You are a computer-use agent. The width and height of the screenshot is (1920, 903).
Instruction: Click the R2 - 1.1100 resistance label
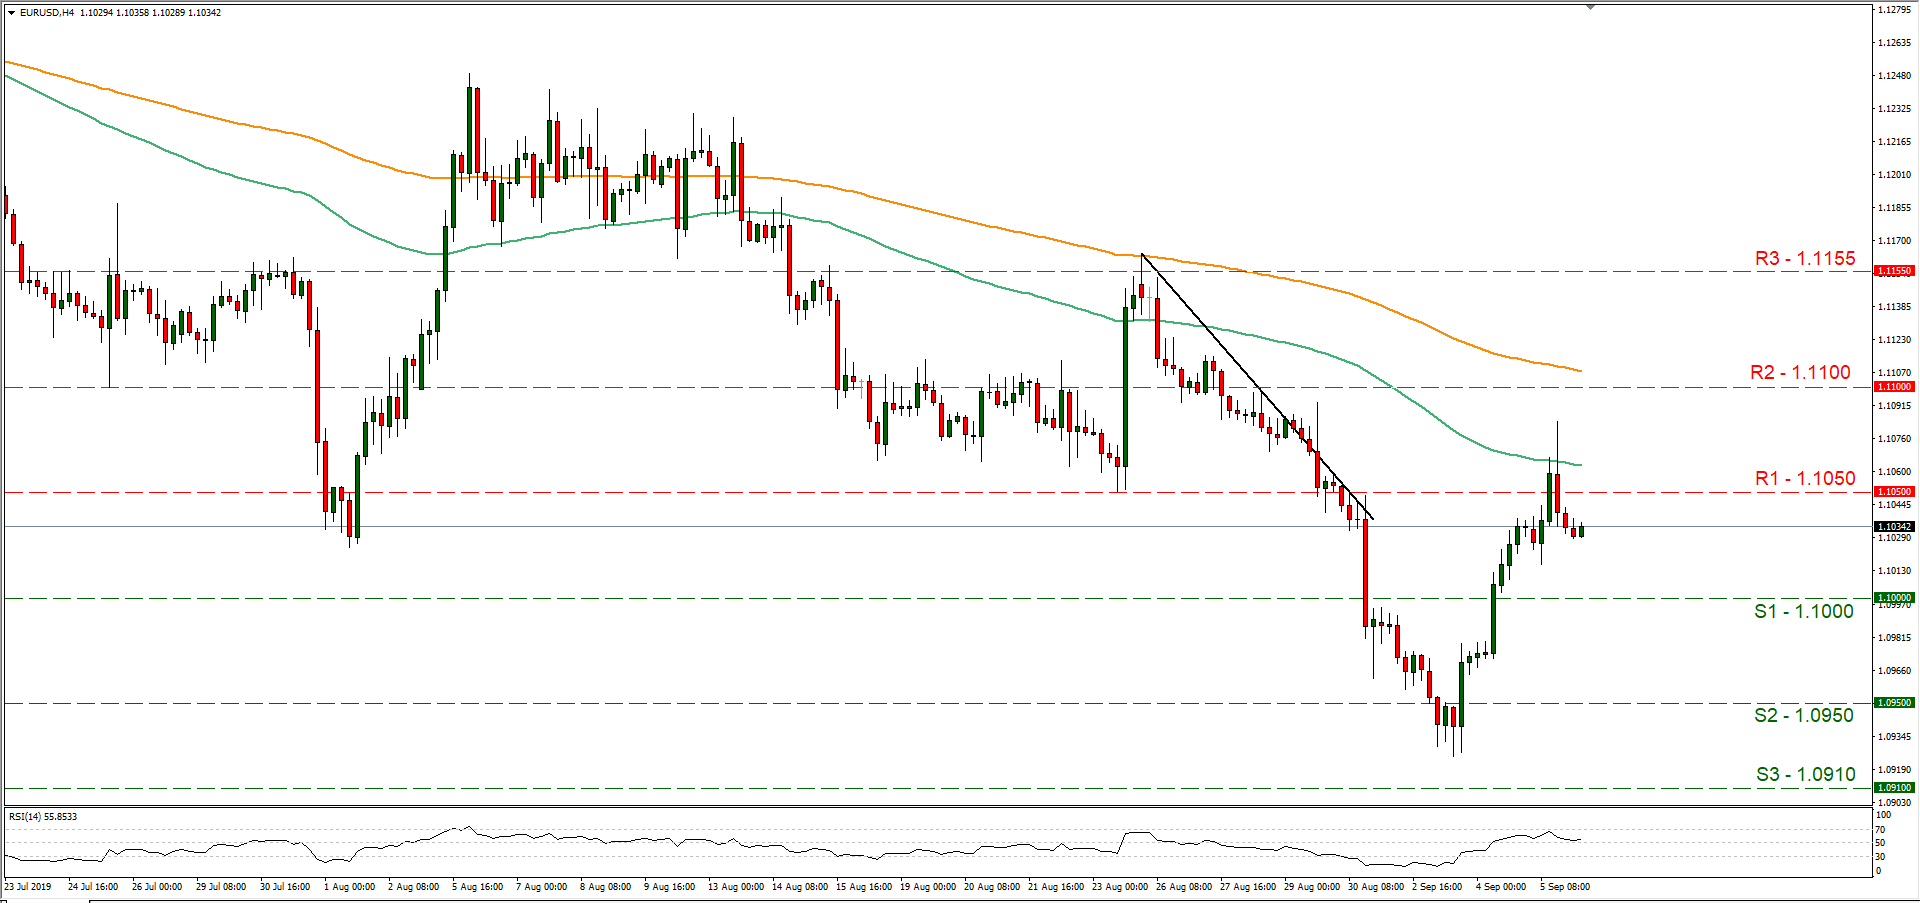pyautogui.click(x=1800, y=372)
